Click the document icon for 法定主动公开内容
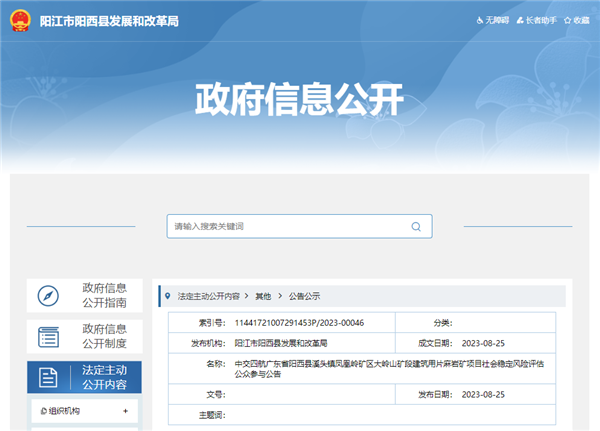 pos(48,377)
